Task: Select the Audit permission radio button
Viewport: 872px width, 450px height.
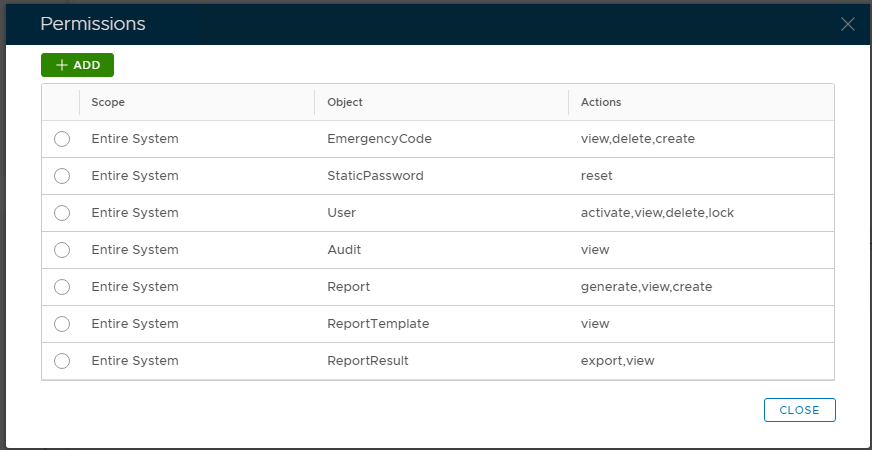Action: point(62,250)
